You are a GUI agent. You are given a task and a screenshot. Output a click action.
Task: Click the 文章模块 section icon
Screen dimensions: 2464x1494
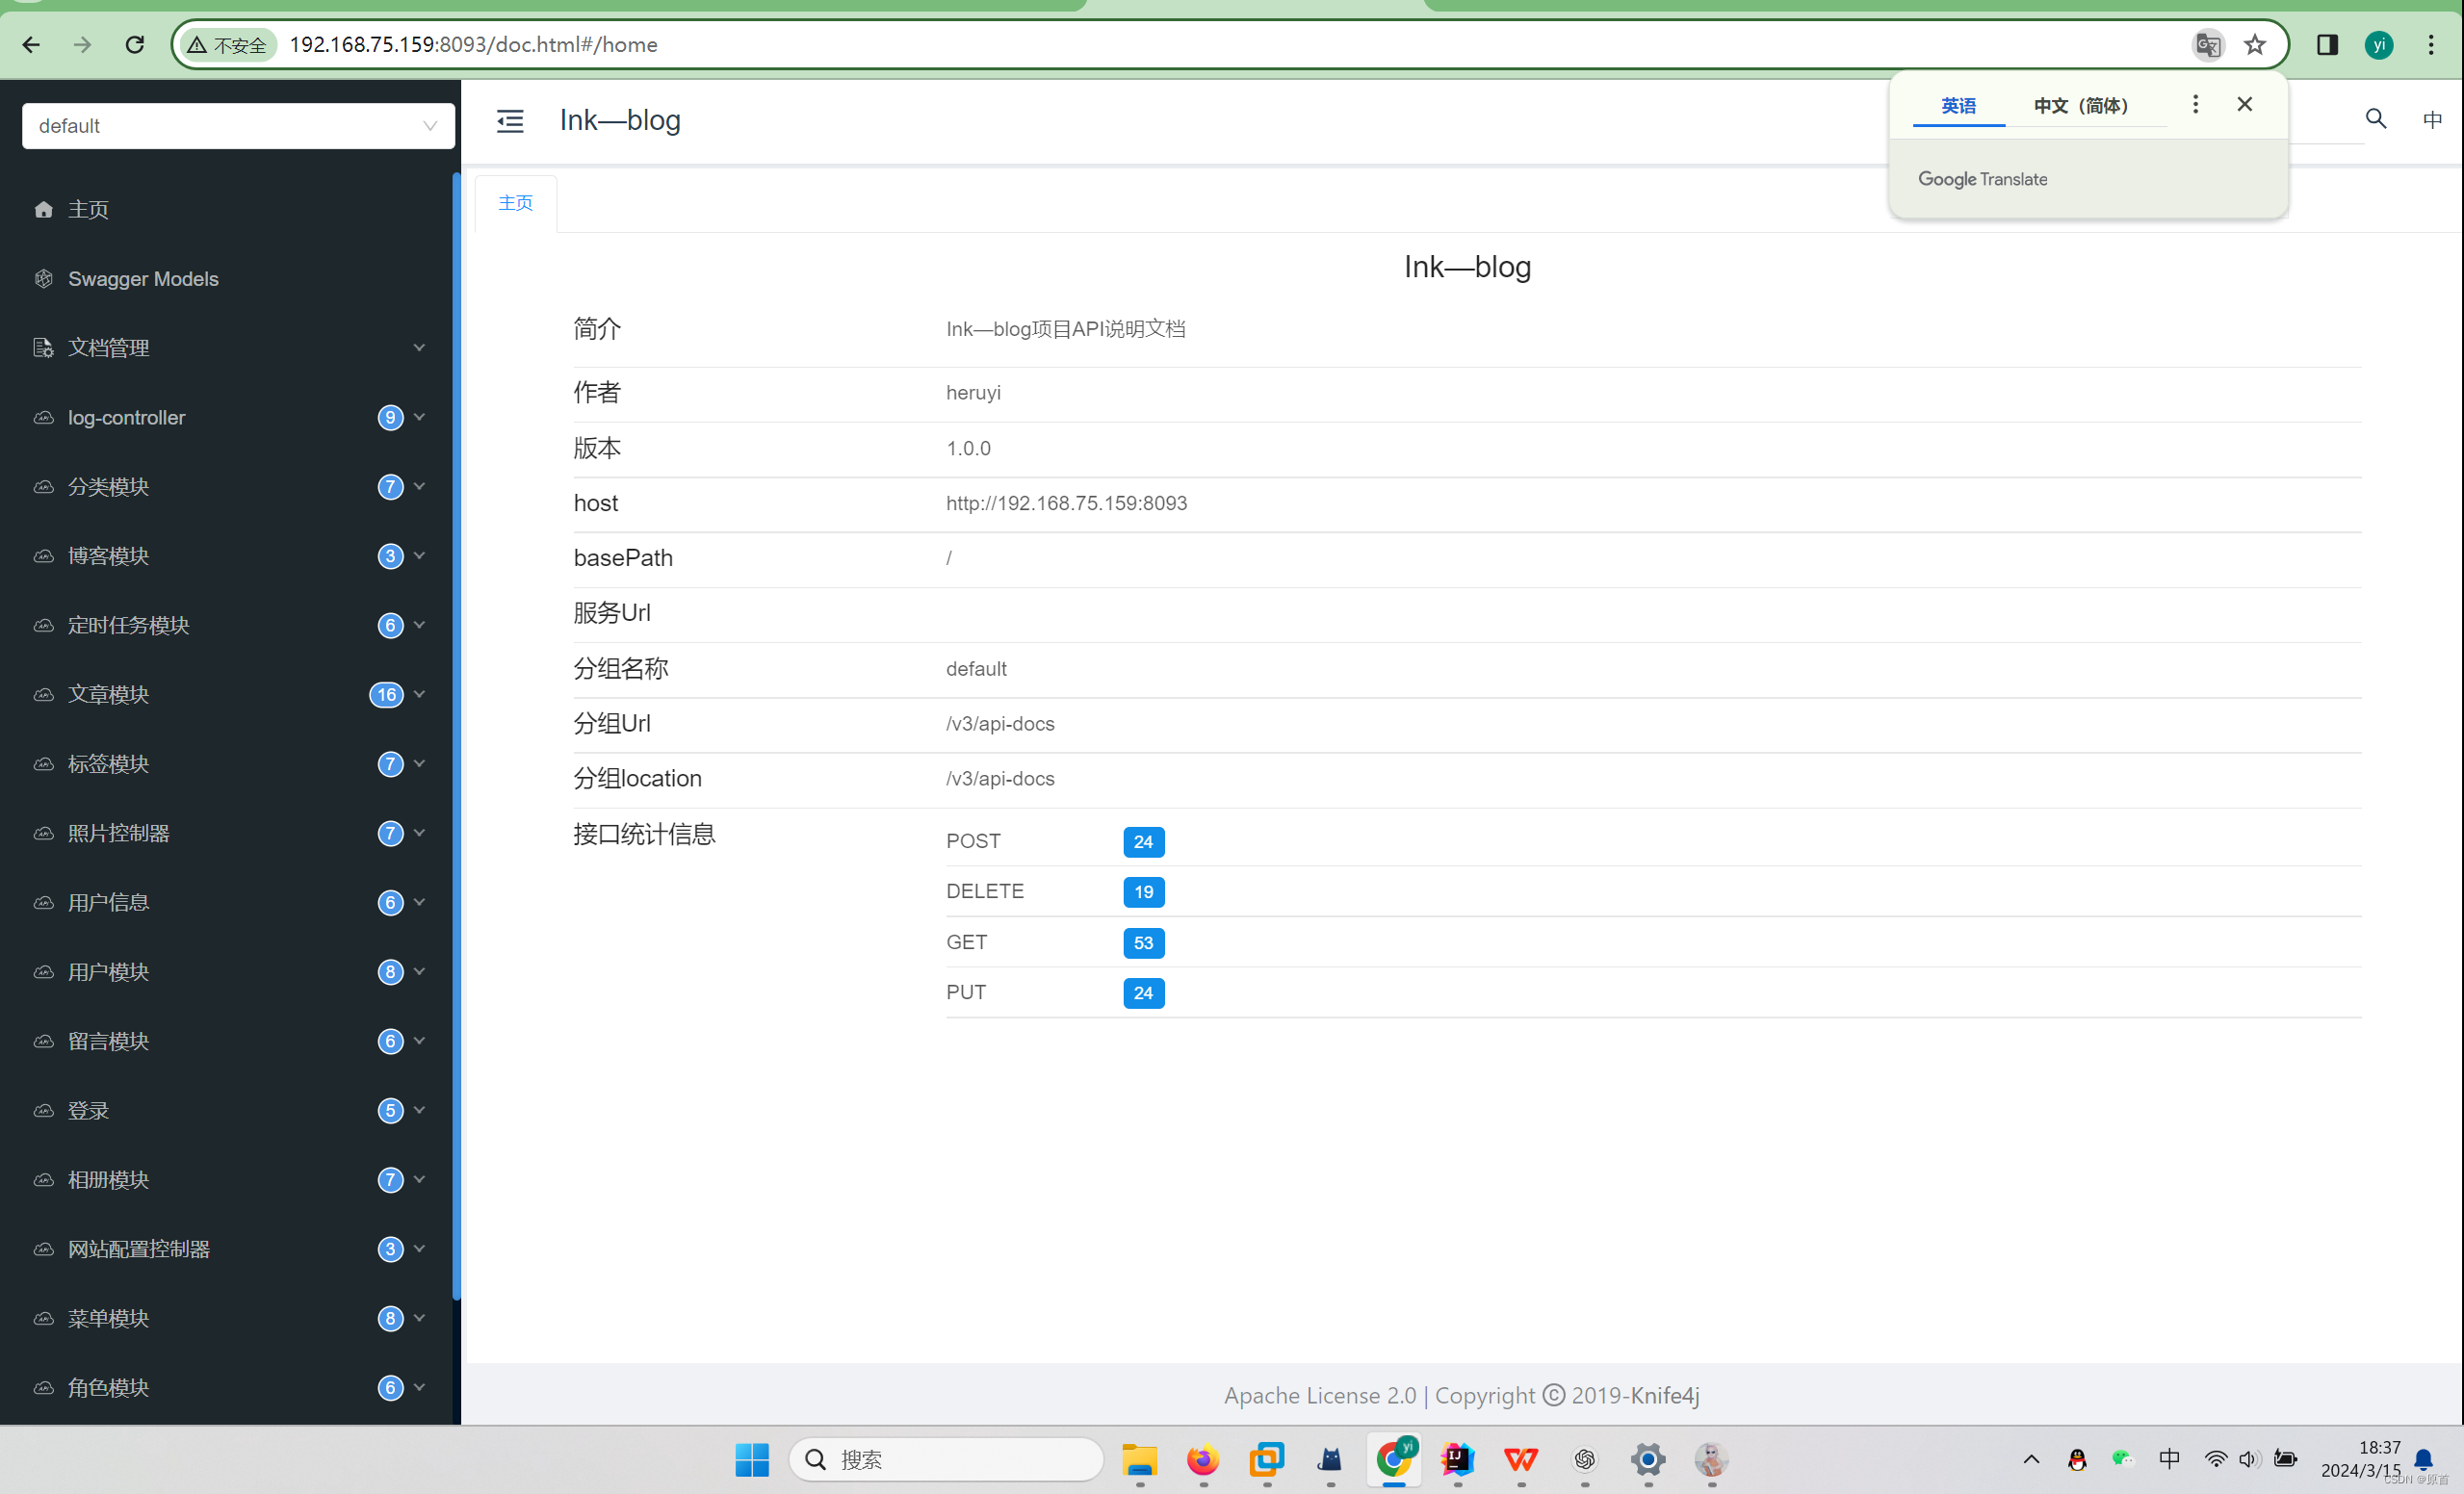pyautogui.click(x=44, y=693)
